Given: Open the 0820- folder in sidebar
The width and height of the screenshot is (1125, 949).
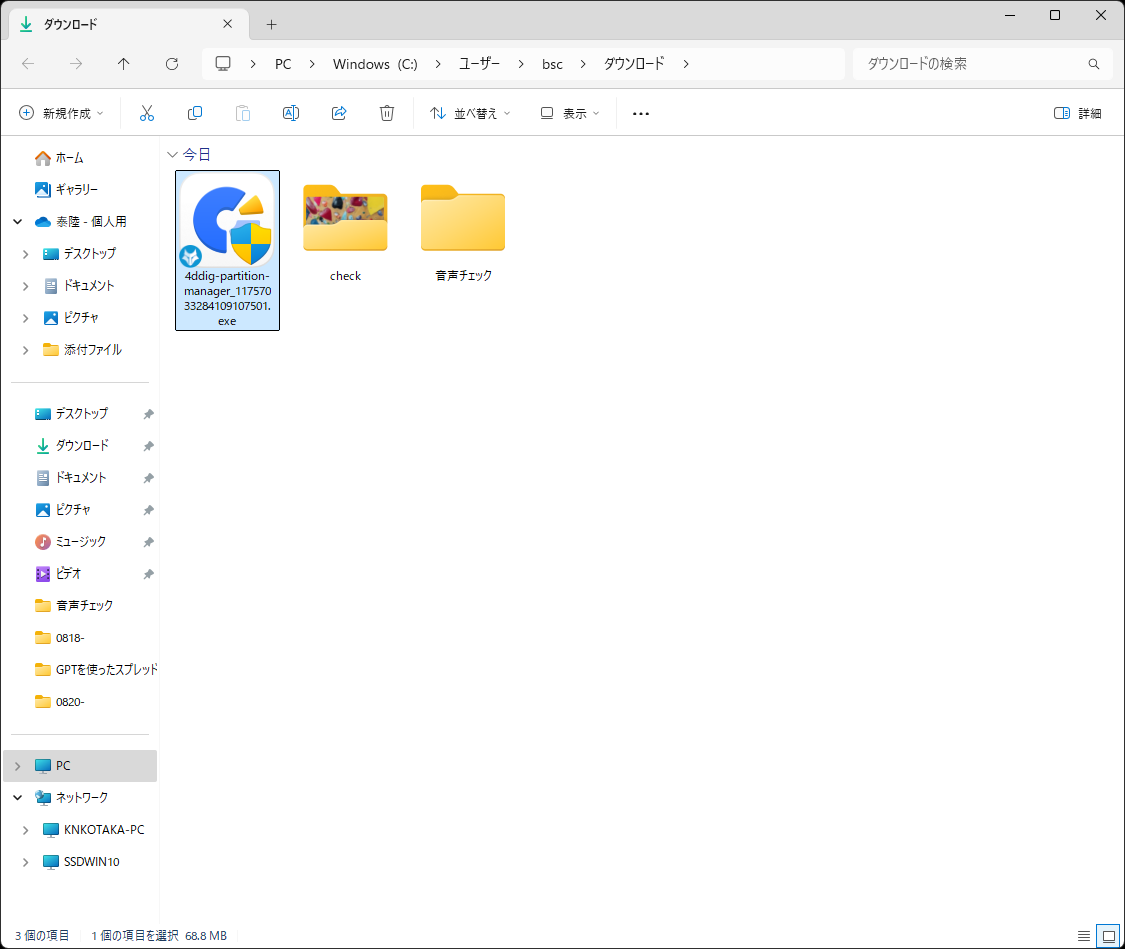Looking at the screenshot, I should tap(59, 702).
